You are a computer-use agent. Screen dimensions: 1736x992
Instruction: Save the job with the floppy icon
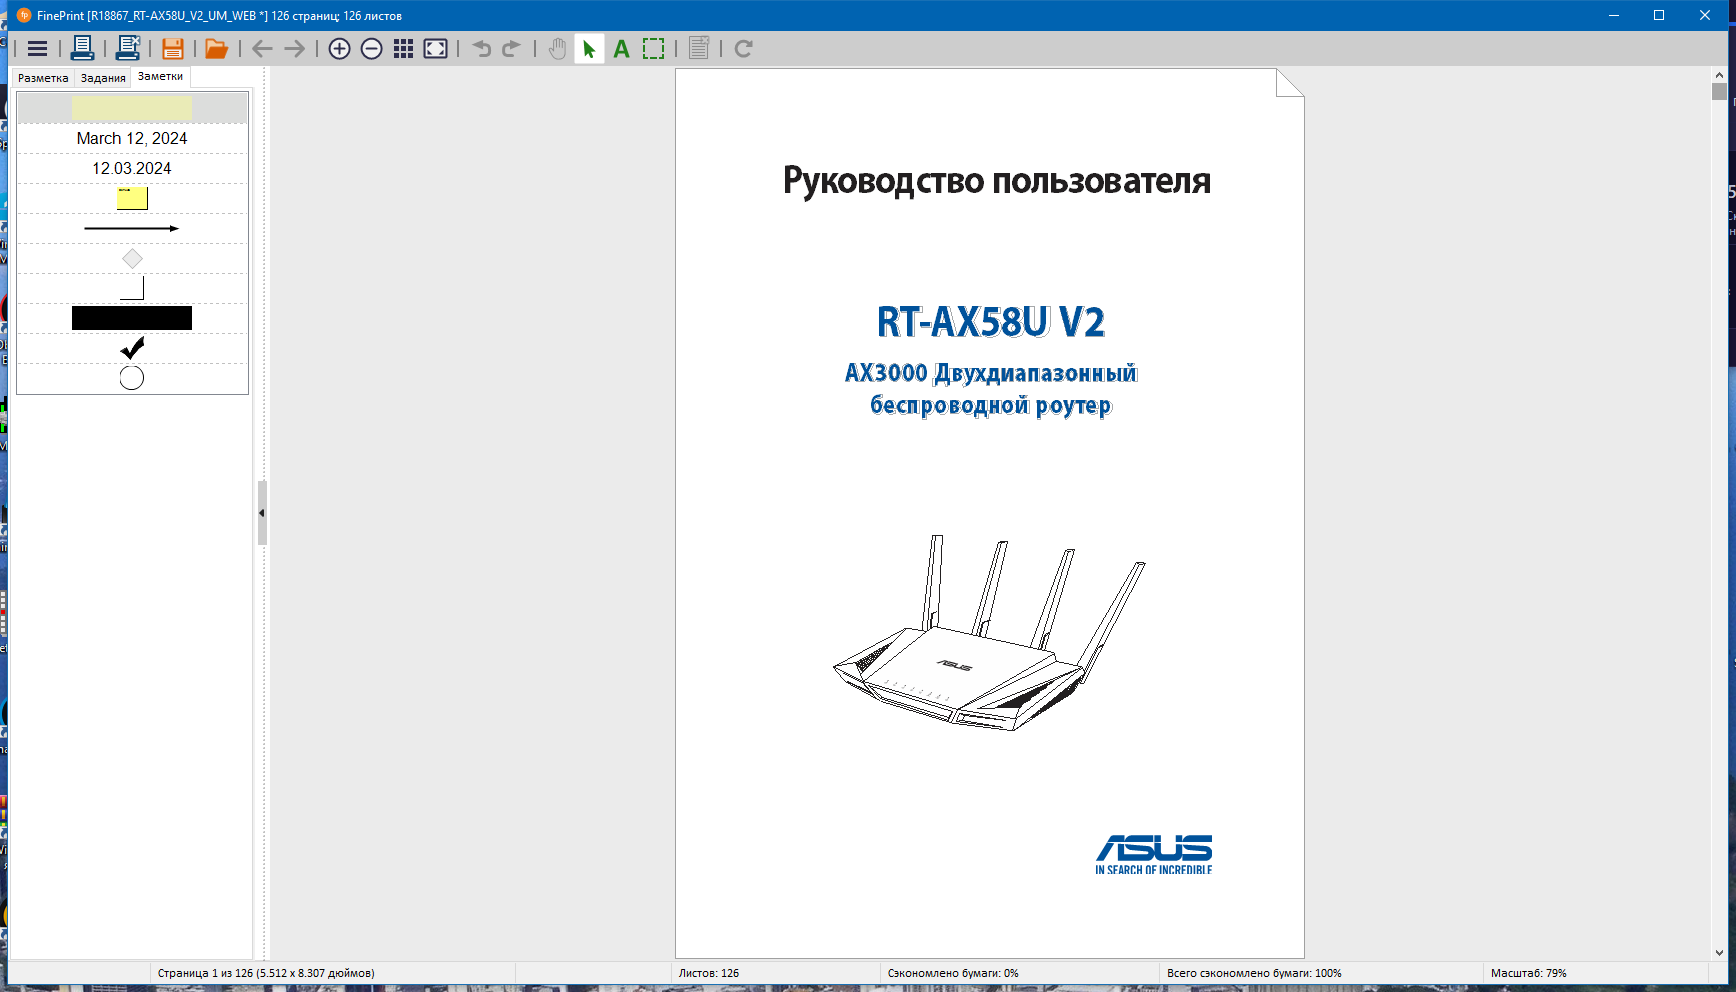tap(173, 48)
